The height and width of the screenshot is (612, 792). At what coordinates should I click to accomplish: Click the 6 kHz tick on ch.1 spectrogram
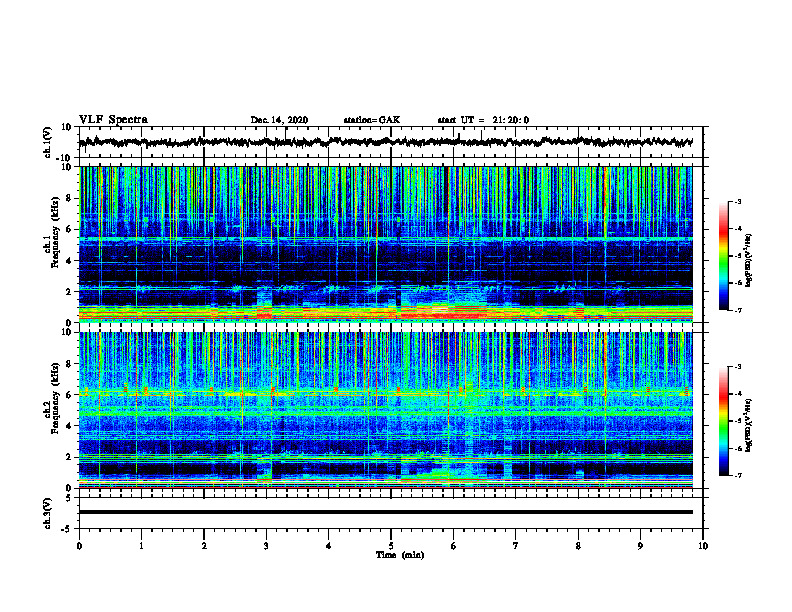tap(69, 229)
